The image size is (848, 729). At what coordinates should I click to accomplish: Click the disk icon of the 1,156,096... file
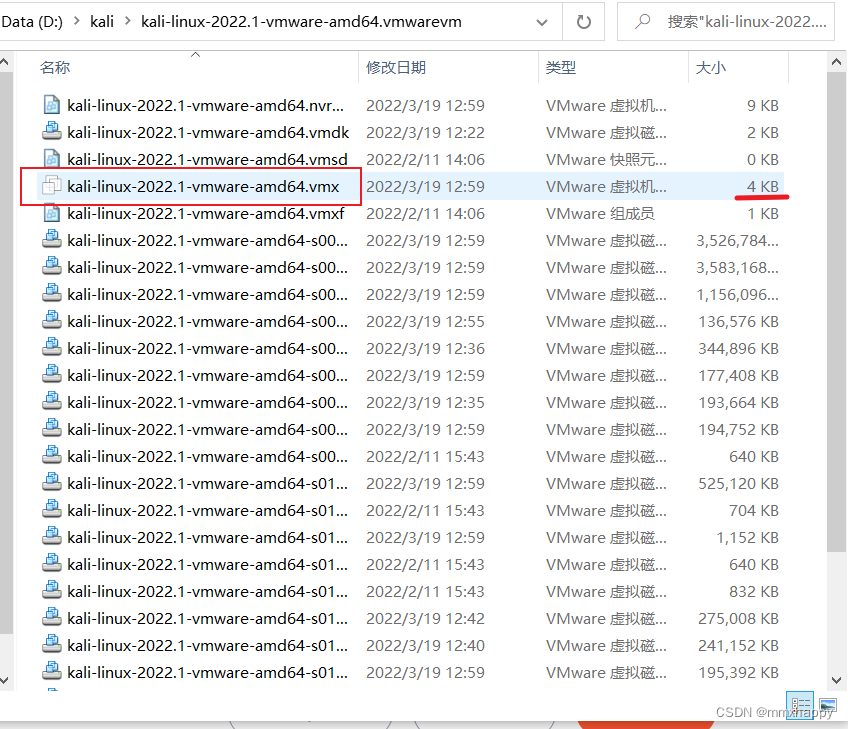coord(51,294)
